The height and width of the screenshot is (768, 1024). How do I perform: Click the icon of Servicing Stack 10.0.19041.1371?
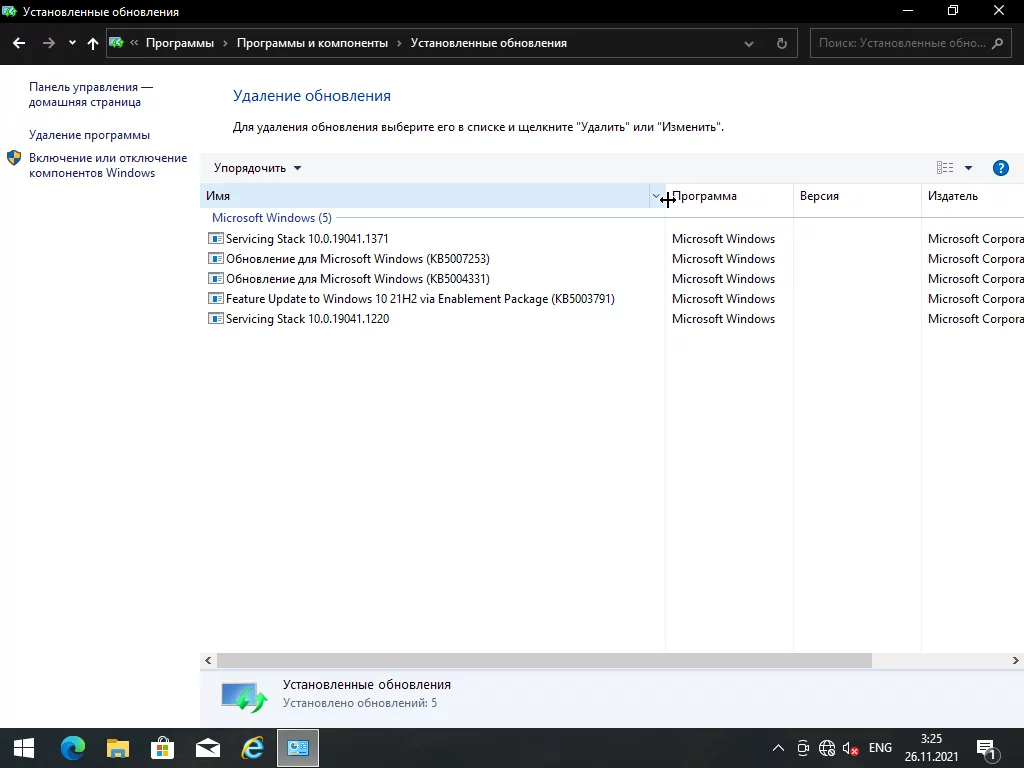click(216, 239)
